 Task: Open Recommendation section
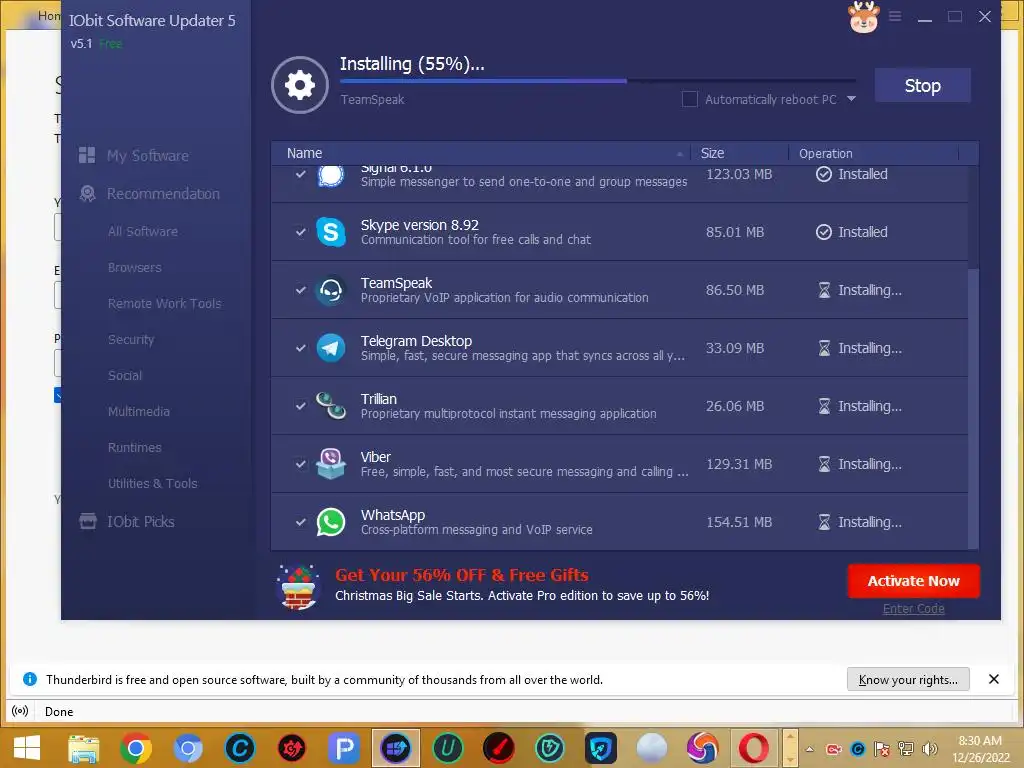tap(163, 193)
